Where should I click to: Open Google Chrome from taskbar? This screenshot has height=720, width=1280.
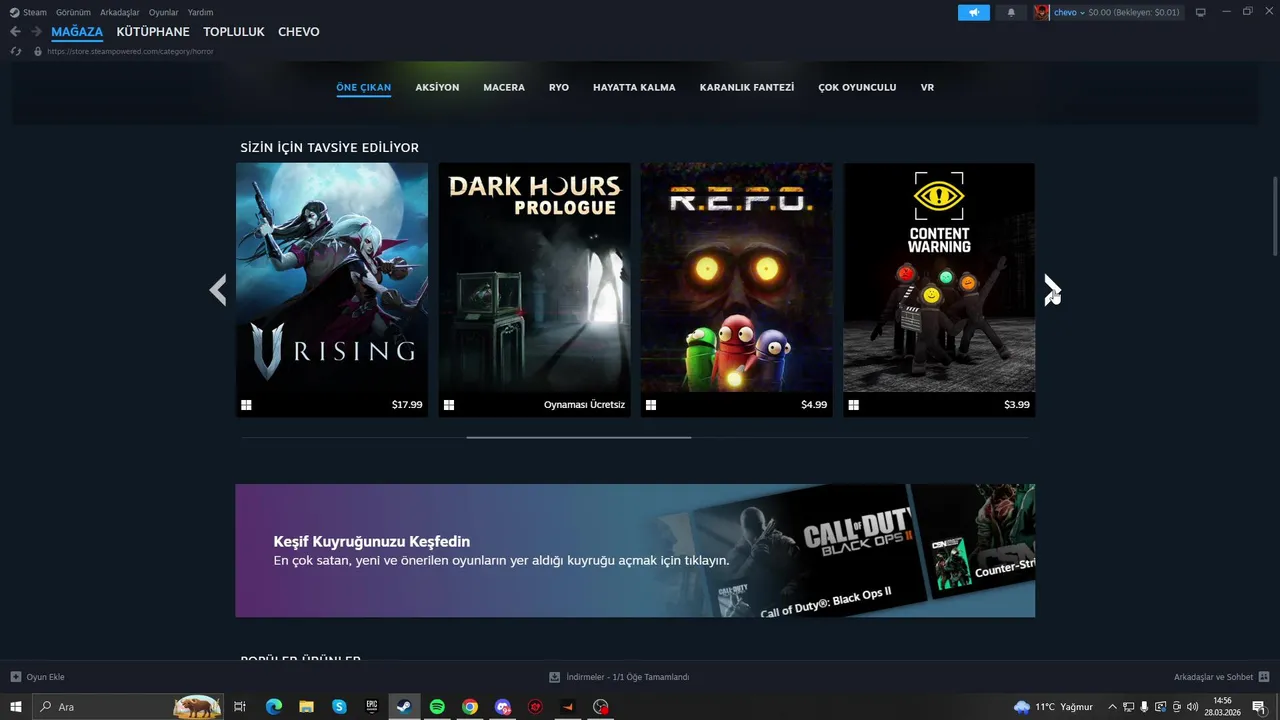(470, 707)
